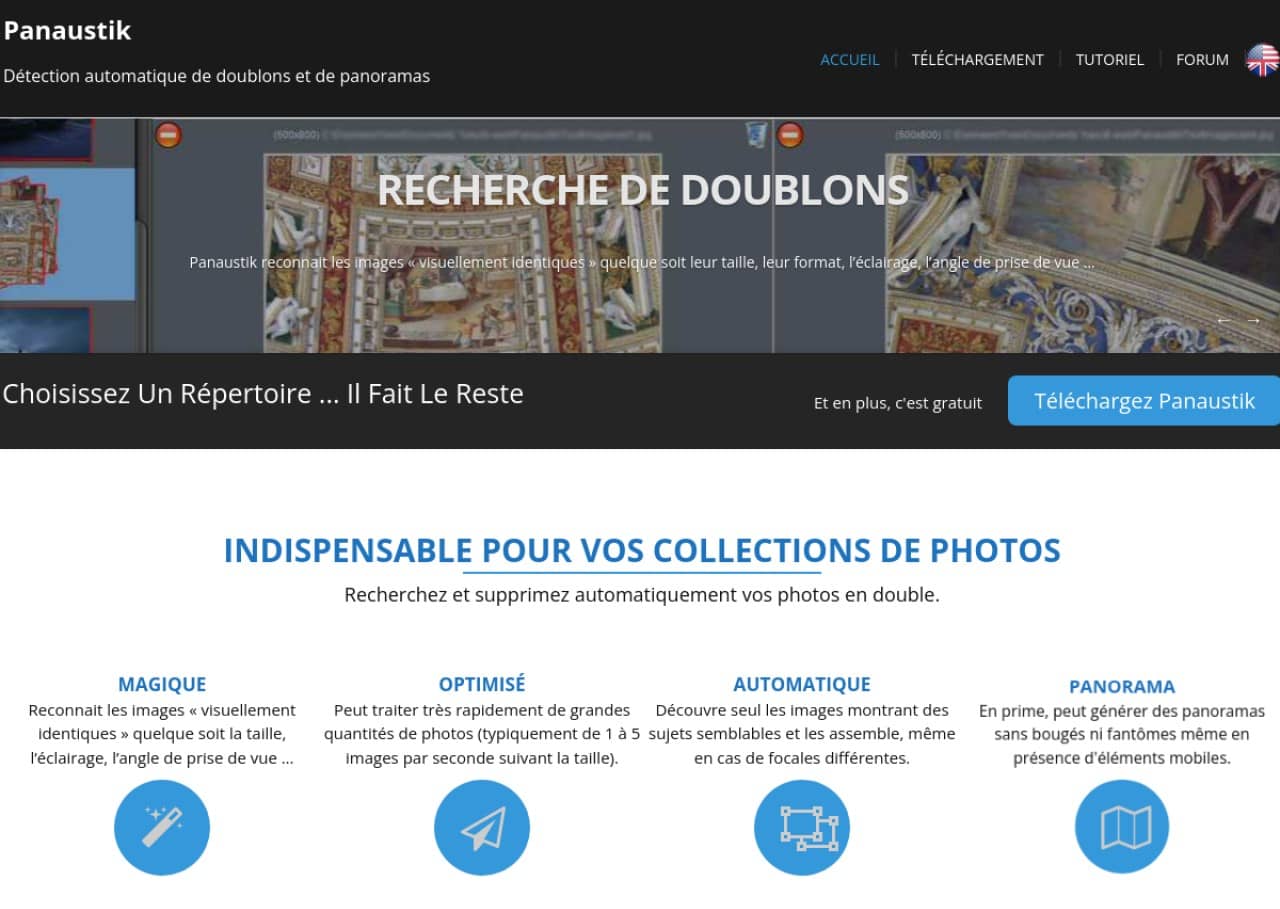Click 'Choisissez Un Répertoire … Il Fait Le Reste' text
This screenshot has width=1280, height=909.
263,393
